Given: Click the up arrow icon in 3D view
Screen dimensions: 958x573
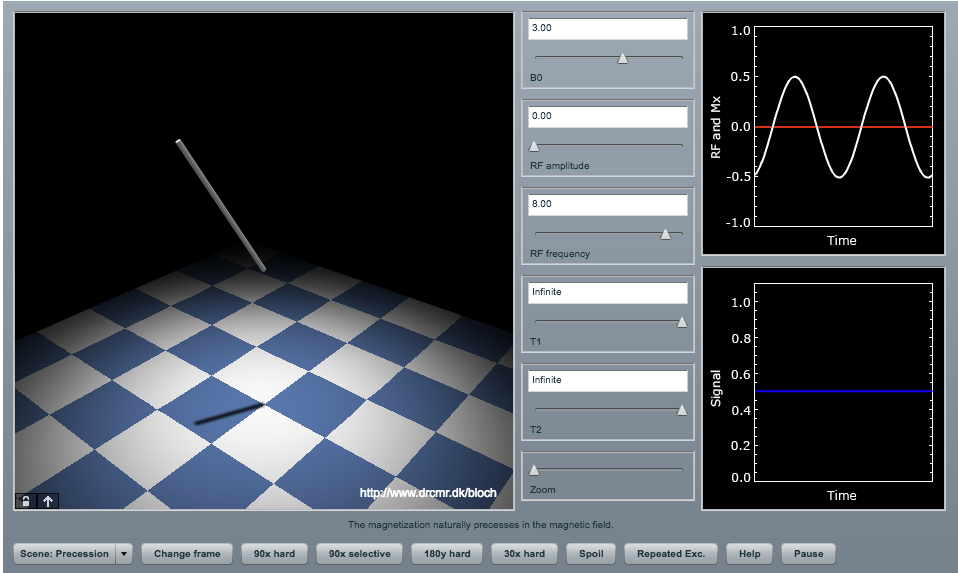Looking at the screenshot, I should [47, 501].
